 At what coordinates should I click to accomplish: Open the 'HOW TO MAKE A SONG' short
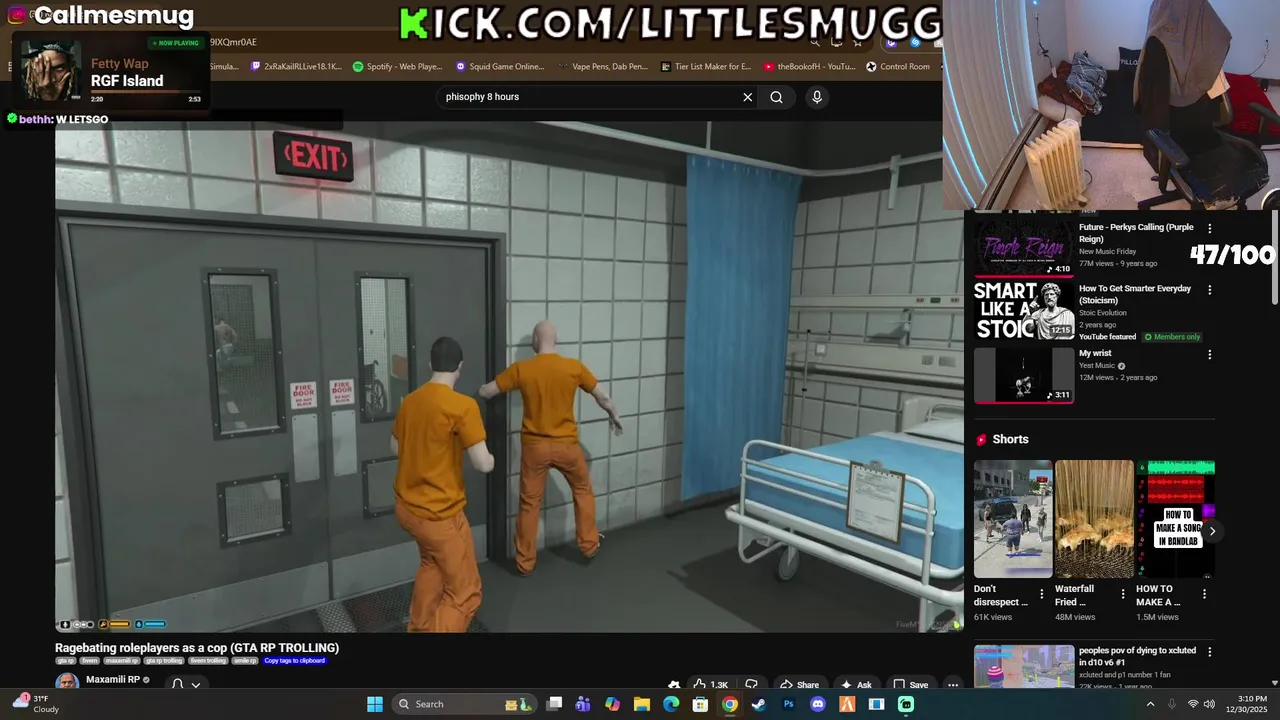pyautogui.click(x=1175, y=519)
